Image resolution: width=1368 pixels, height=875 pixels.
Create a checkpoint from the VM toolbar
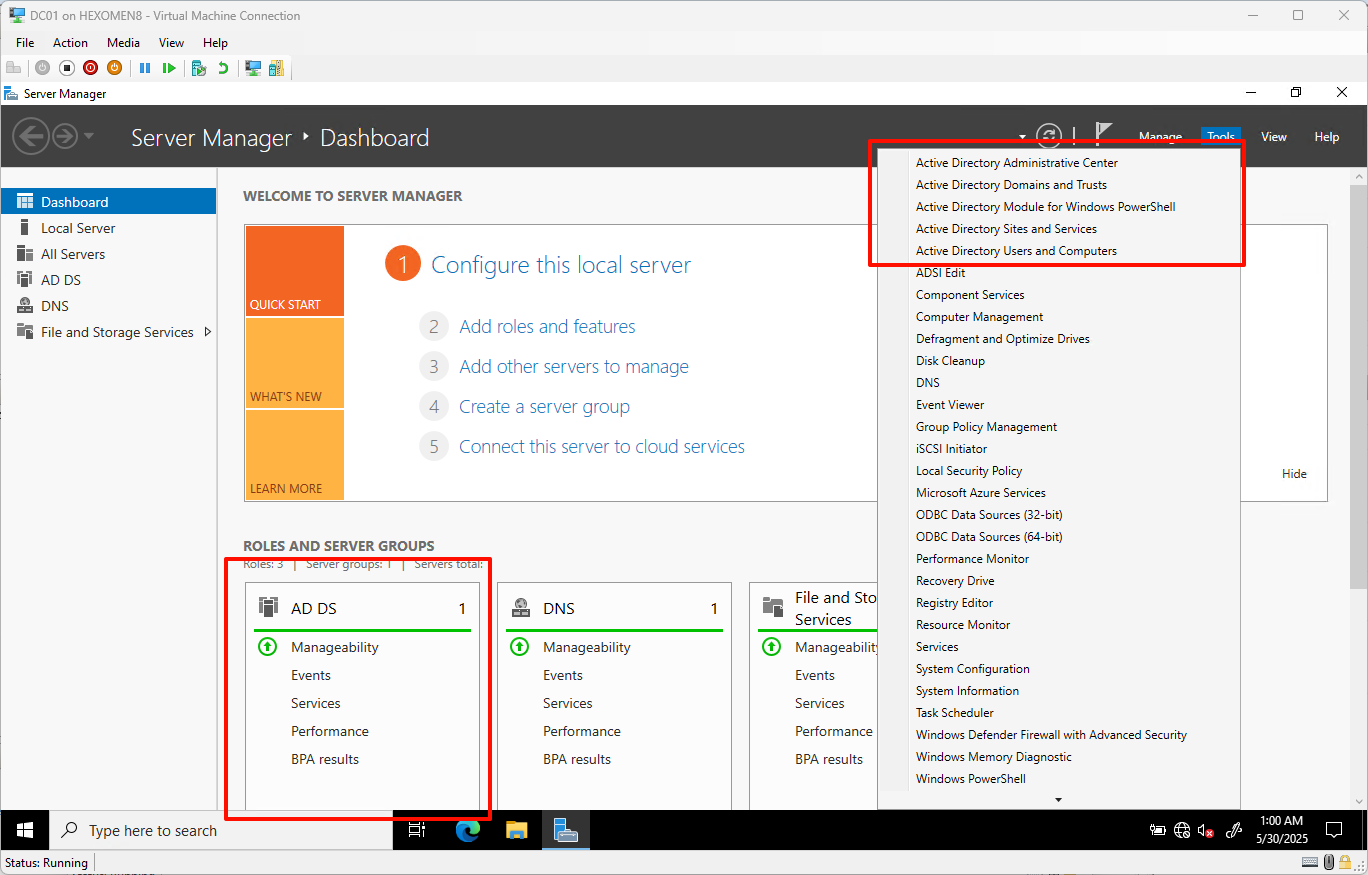(x=199, y=68)
